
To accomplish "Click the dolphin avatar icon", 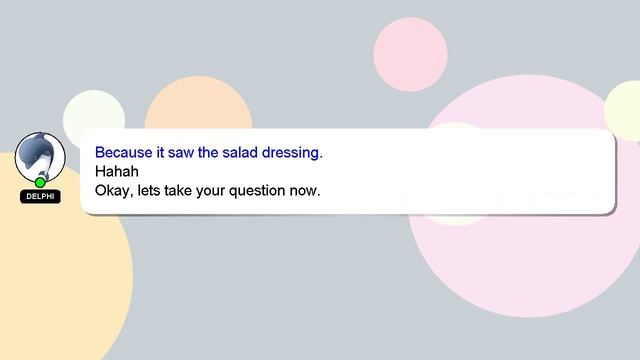I will (40, 157).
